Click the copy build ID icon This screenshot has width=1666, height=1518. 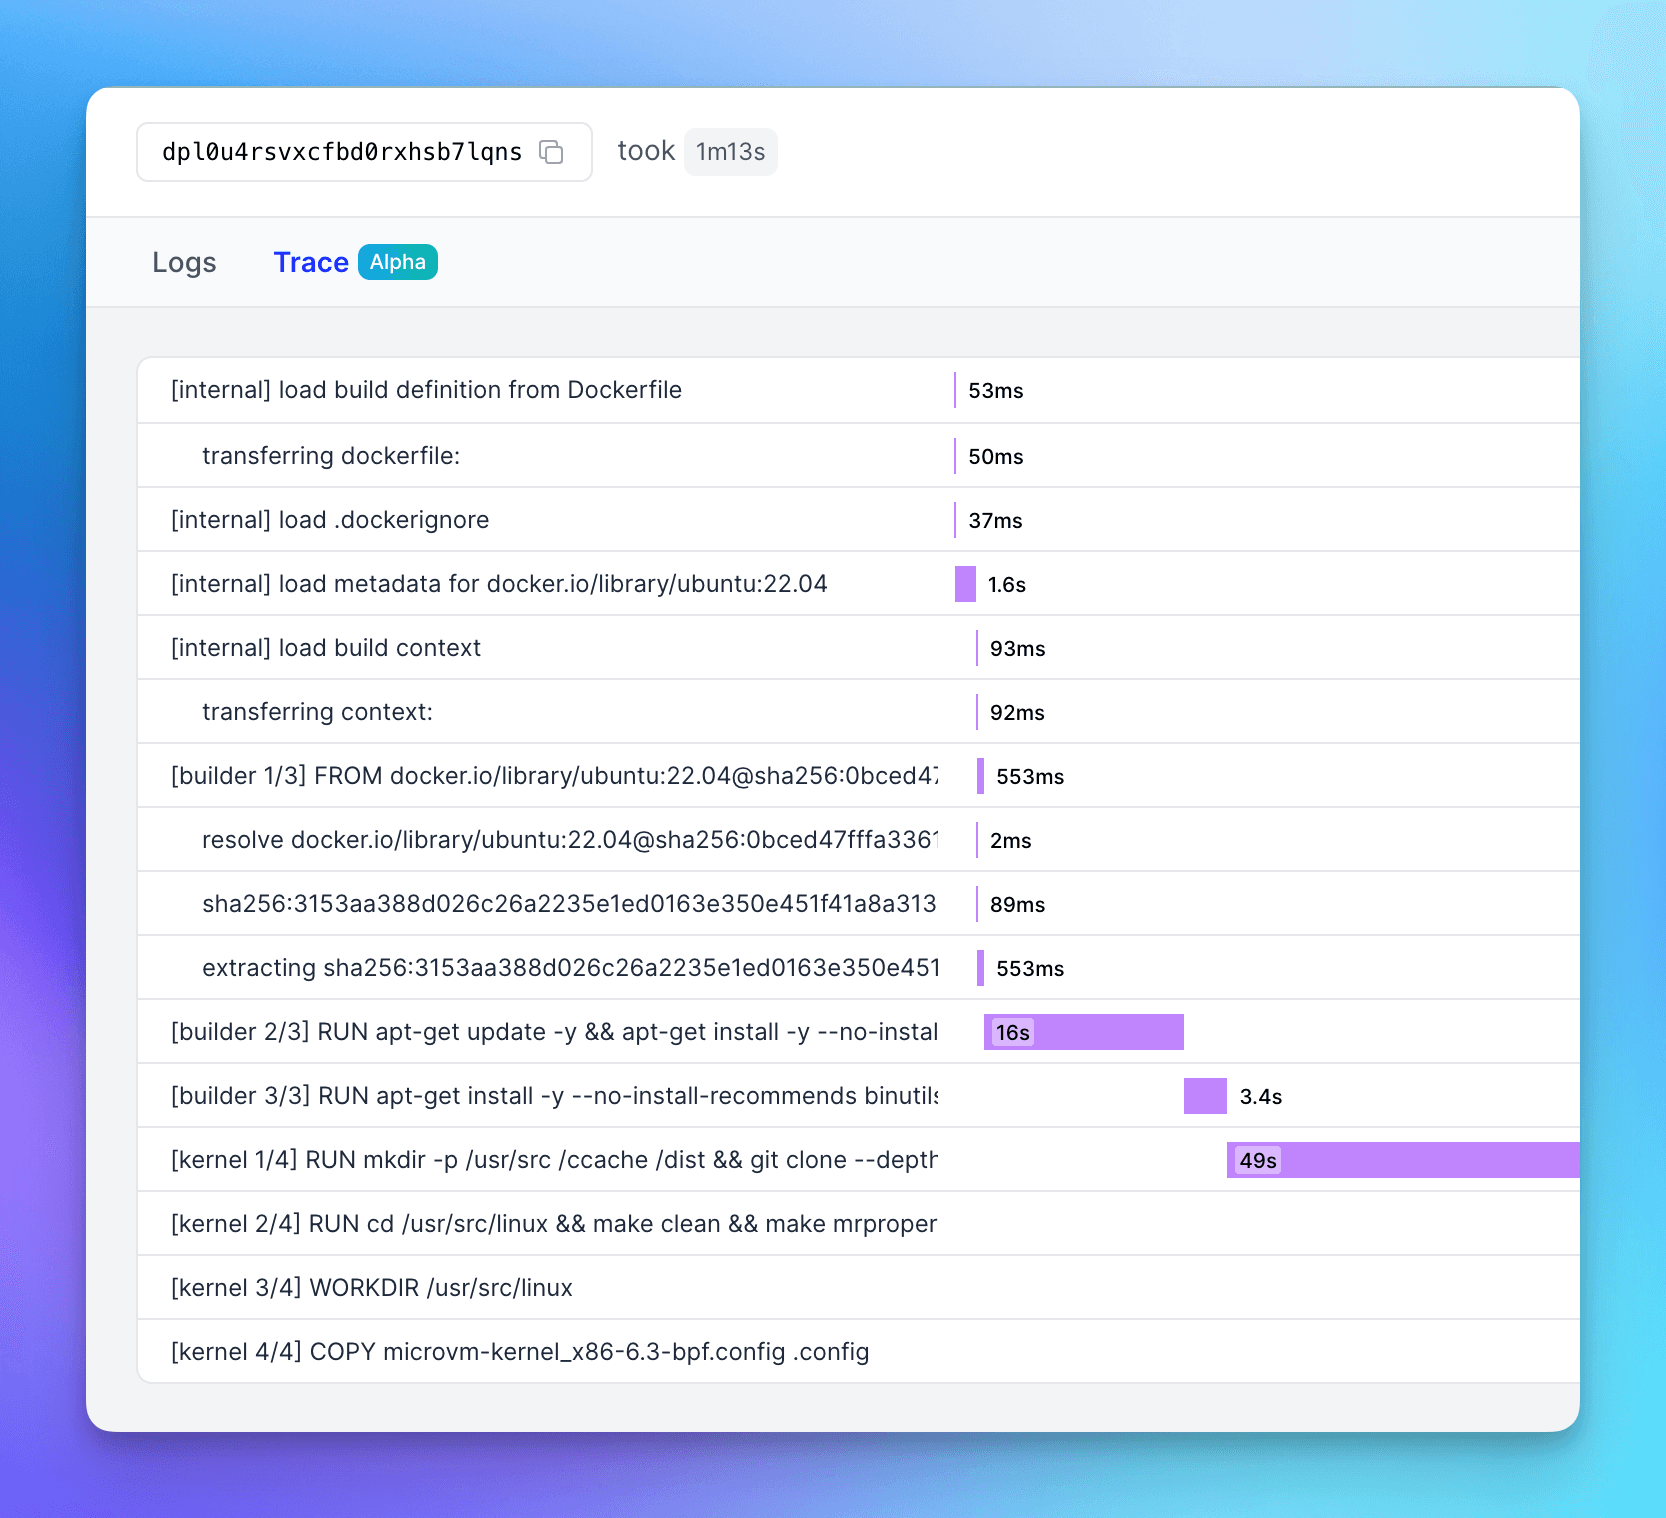coord(551,152)
